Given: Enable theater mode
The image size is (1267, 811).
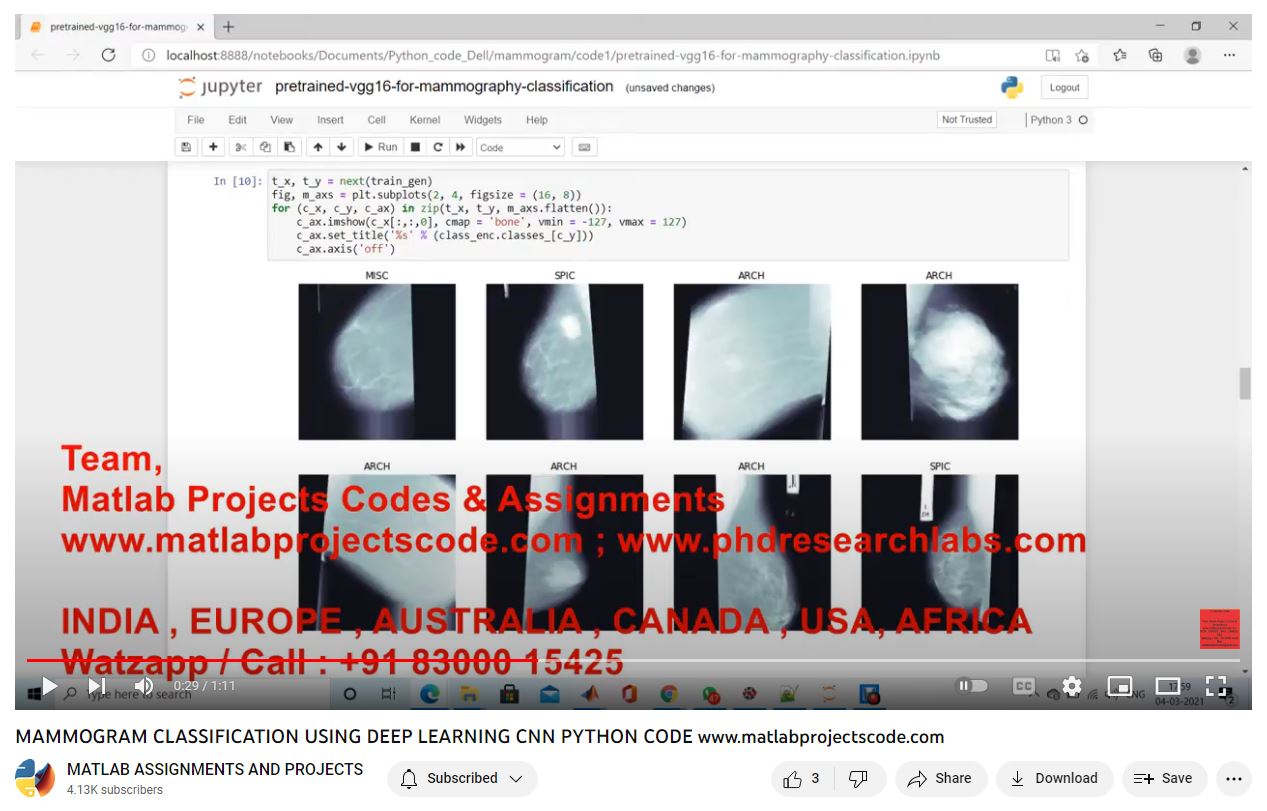Looking at the screenshot, I should pos(1168,686).
